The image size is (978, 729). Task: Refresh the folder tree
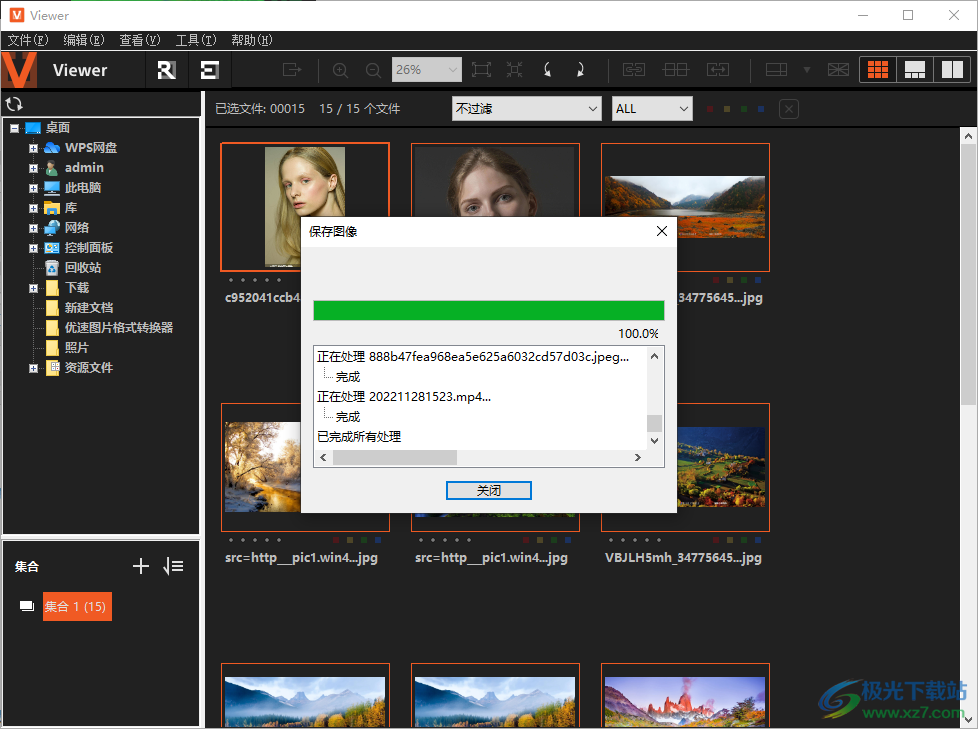point(14,104)
